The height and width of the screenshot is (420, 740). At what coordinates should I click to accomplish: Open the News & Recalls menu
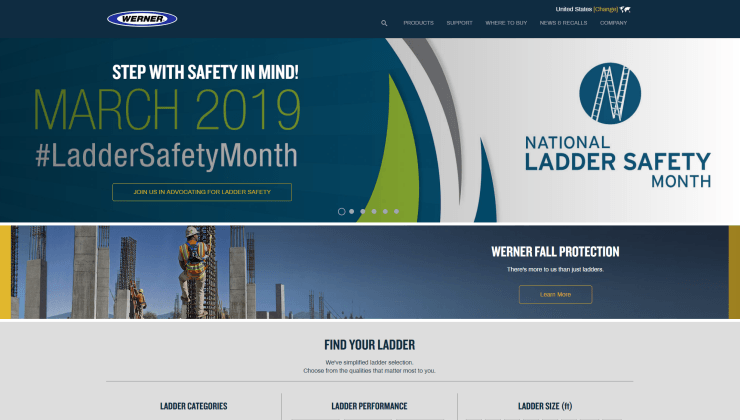pyautogui.click(x=563, y=22)
